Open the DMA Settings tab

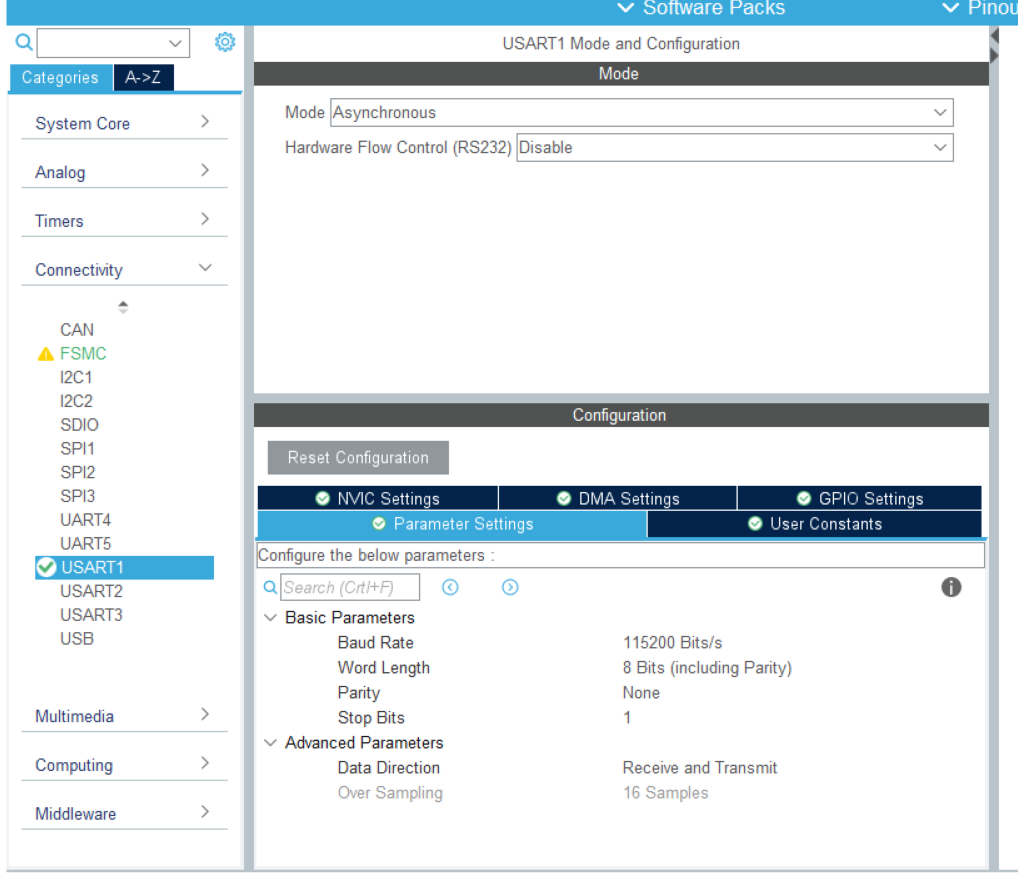(x=617, y=498)
